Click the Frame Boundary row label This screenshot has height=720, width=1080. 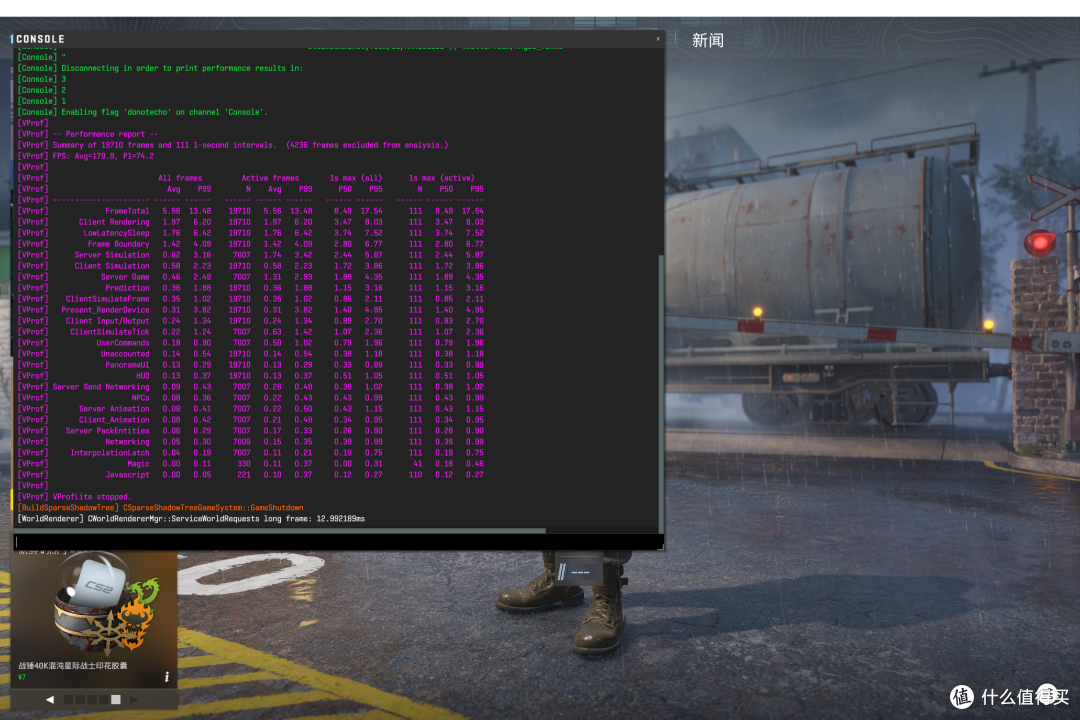pos(118,245)
